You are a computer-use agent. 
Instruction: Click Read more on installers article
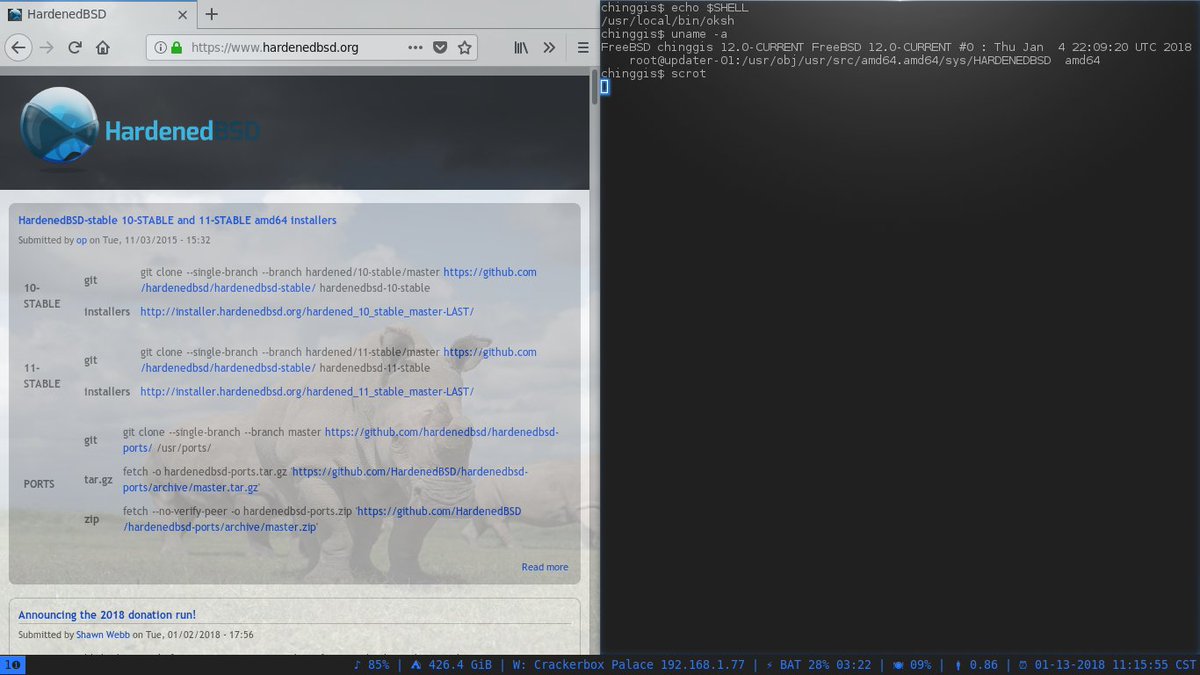(544, 567)
